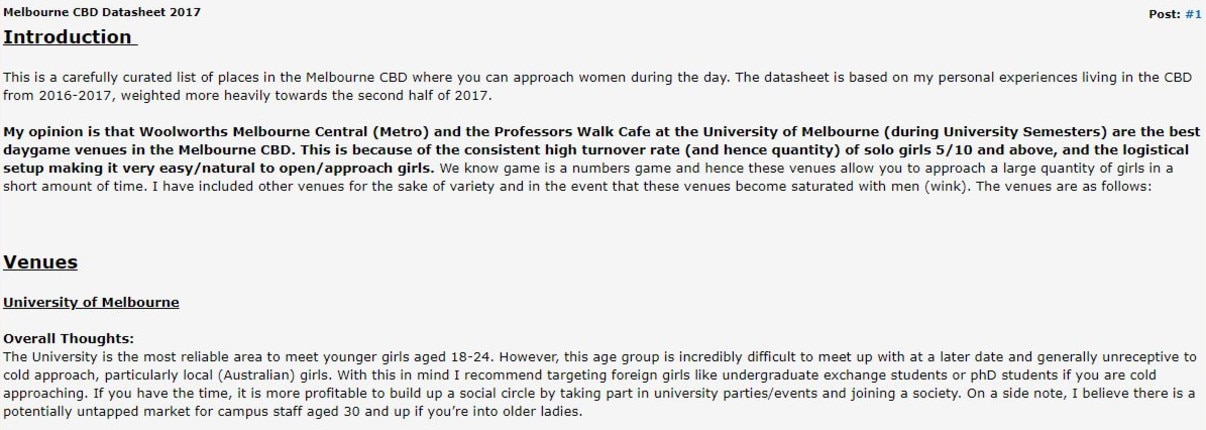
Task: Click the 'Professors Walk Cafe' bold text
Action: pos(521,131)
